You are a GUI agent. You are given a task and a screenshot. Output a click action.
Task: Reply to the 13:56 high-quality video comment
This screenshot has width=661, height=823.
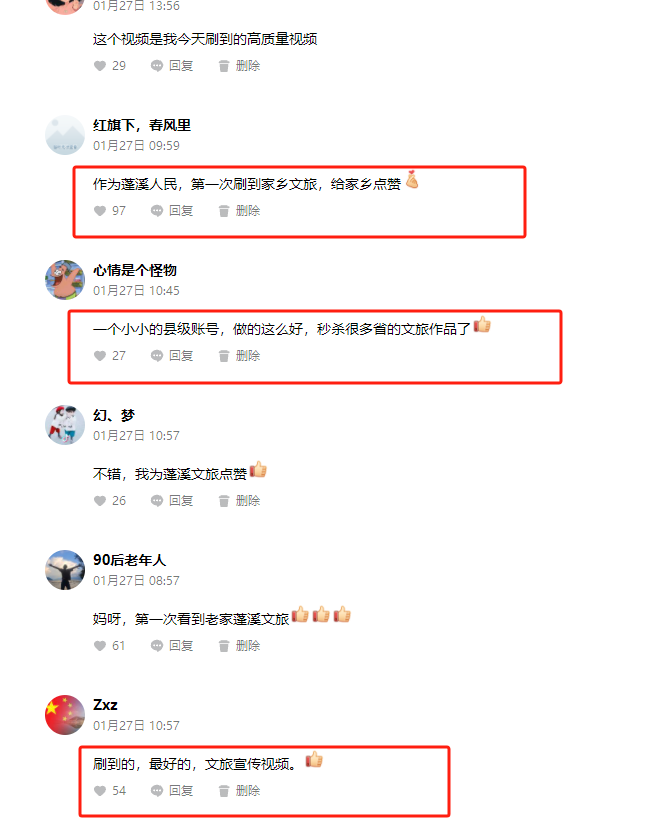172,66
